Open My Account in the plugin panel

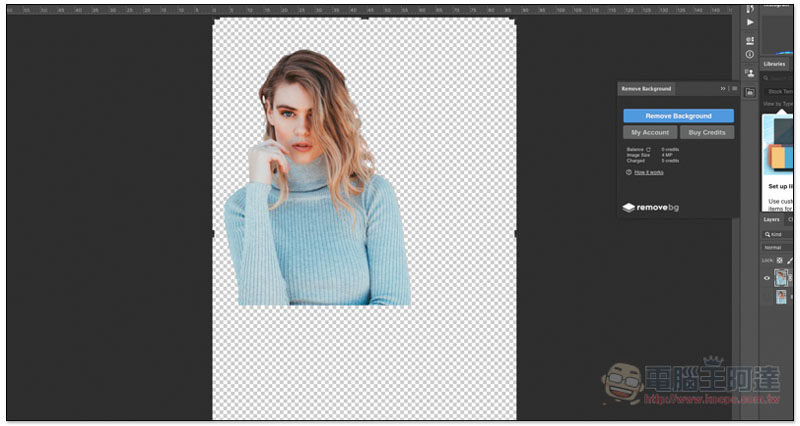pyautogui.click(x=650, y=132)
